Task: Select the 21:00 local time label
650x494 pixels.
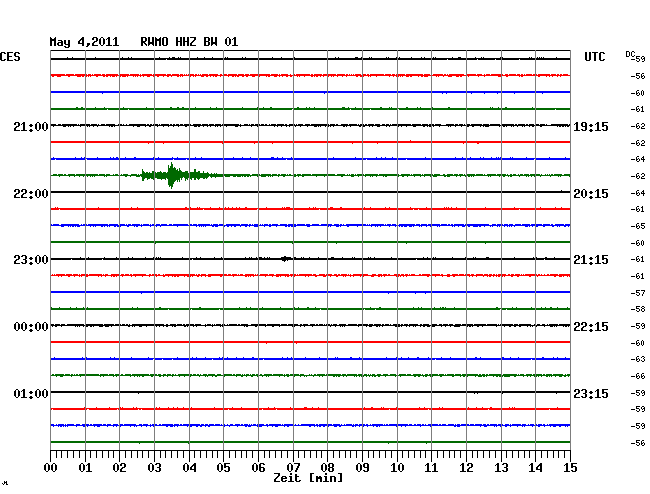Action: click(x=31, y=126)
